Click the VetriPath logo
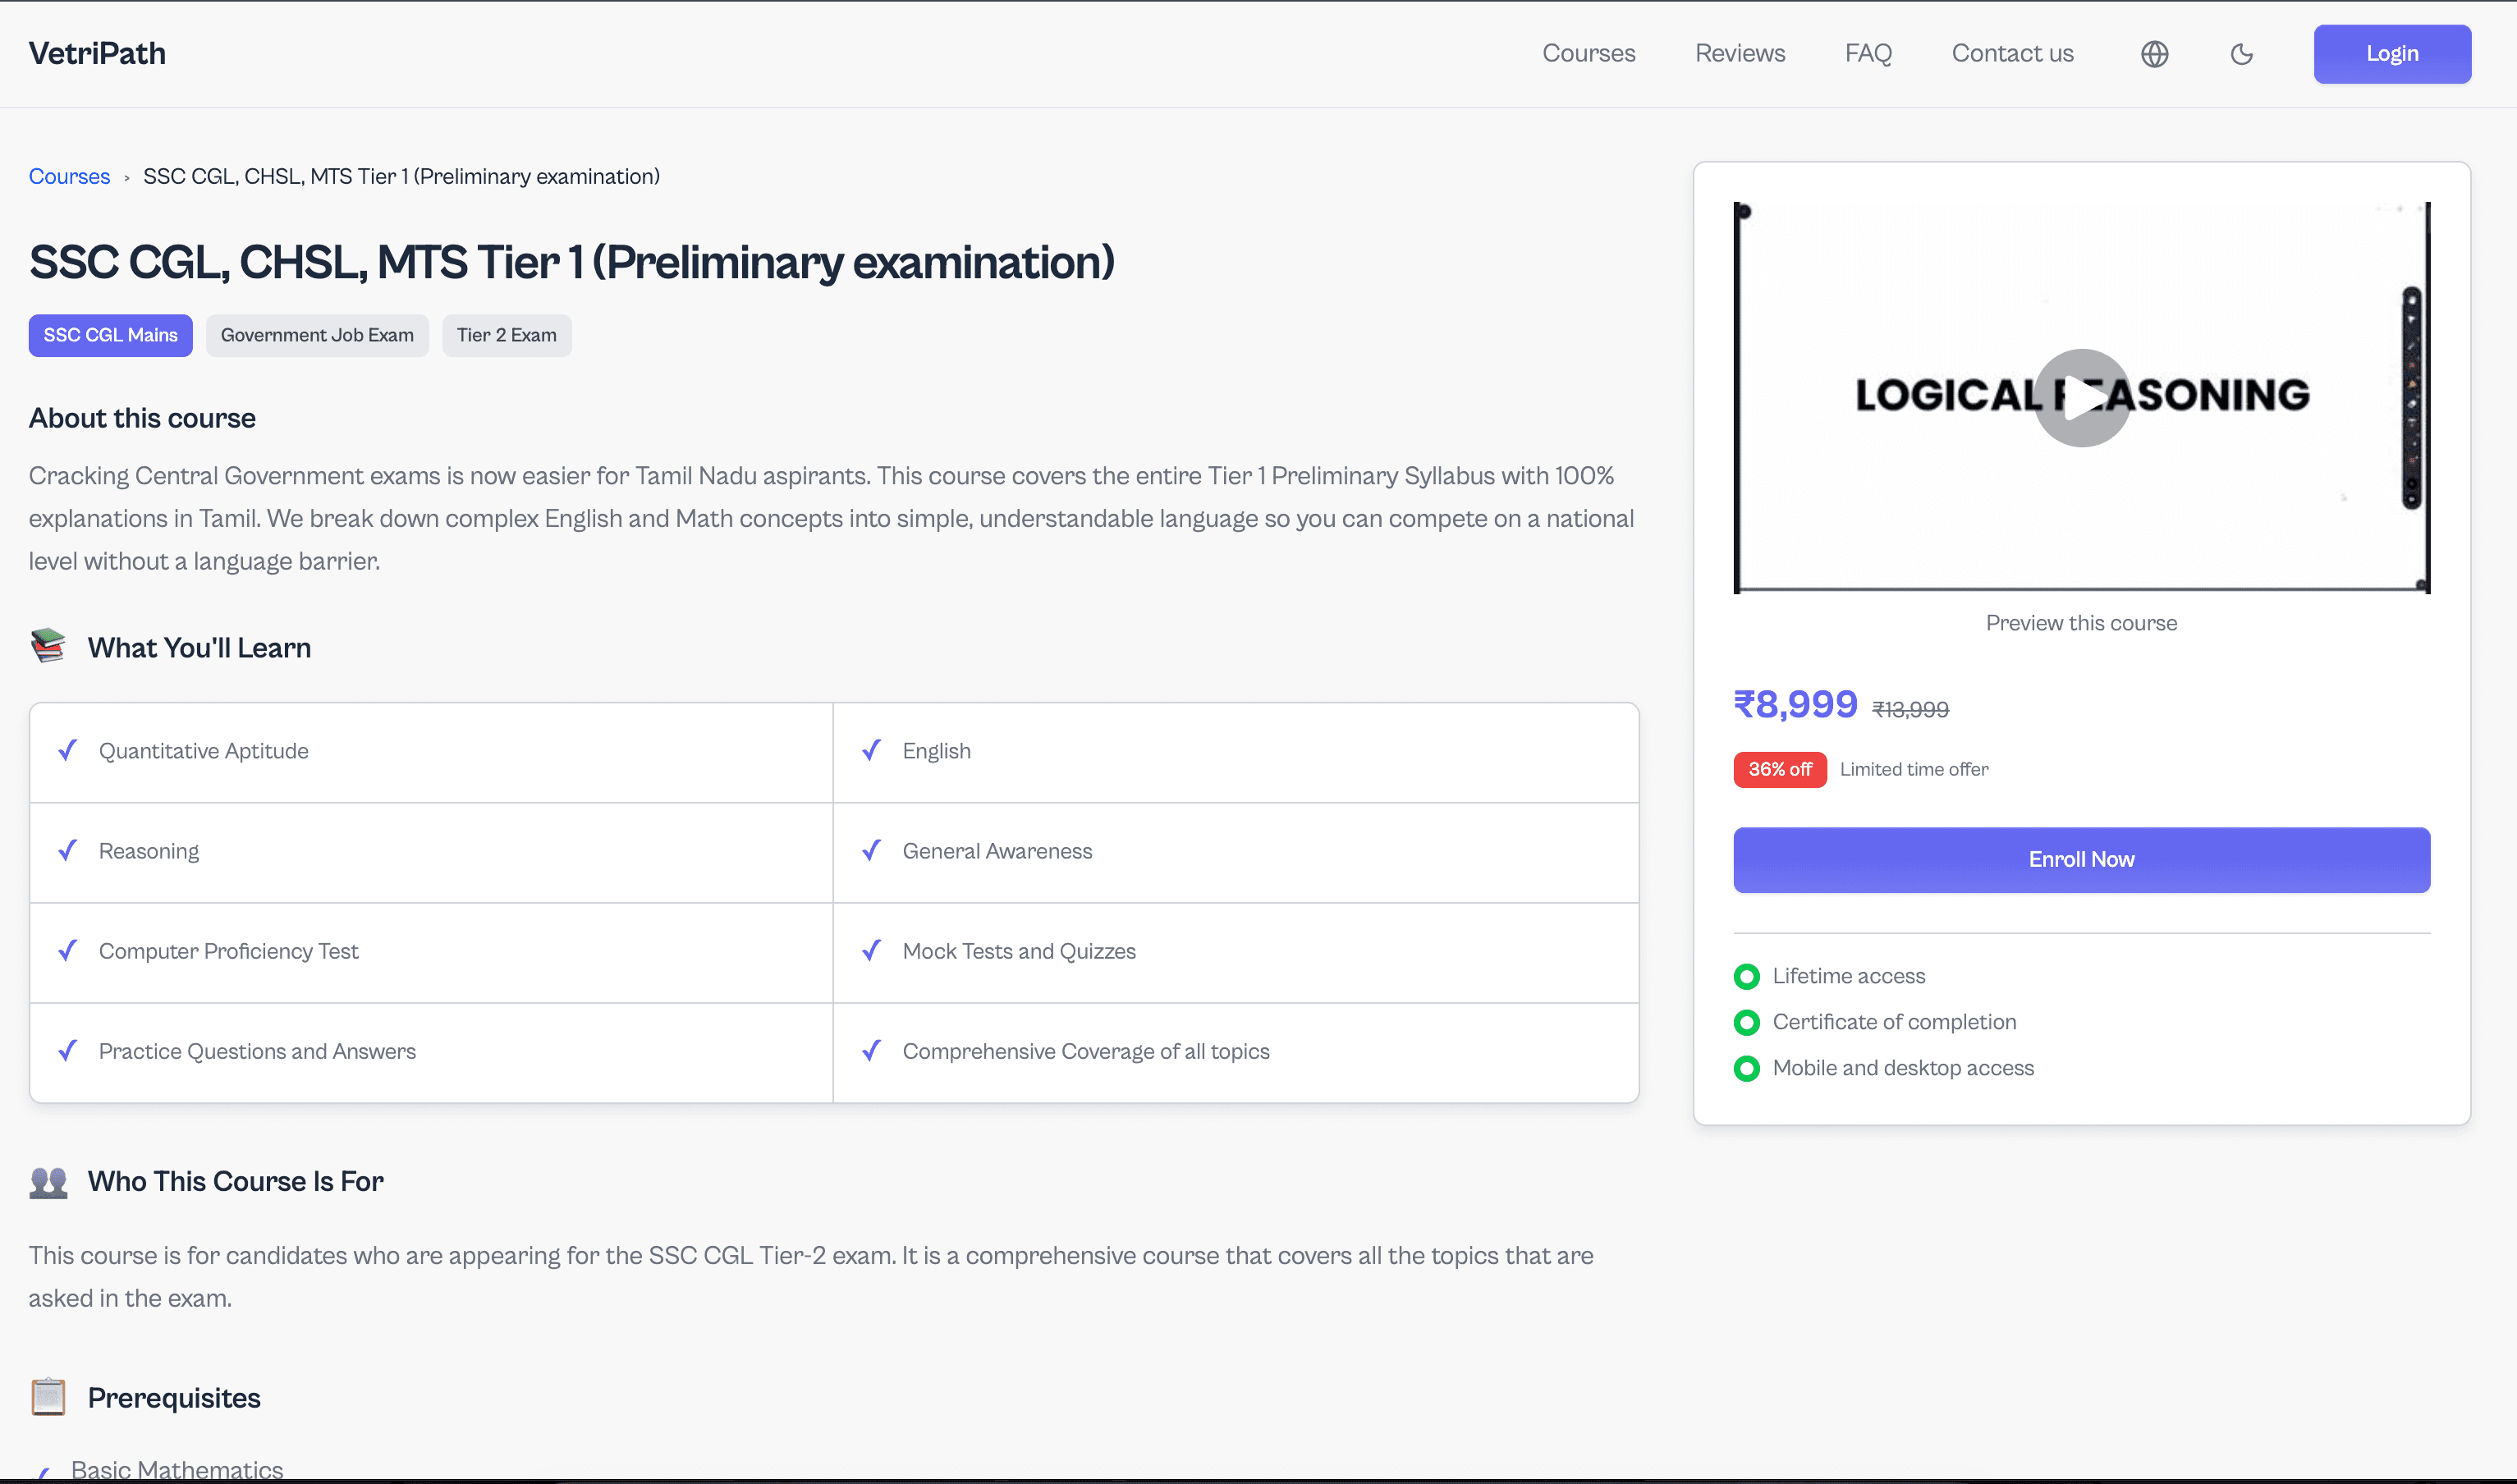Image resolution: width=2517 pixels, height=1484 pixels. pos(97,54)
